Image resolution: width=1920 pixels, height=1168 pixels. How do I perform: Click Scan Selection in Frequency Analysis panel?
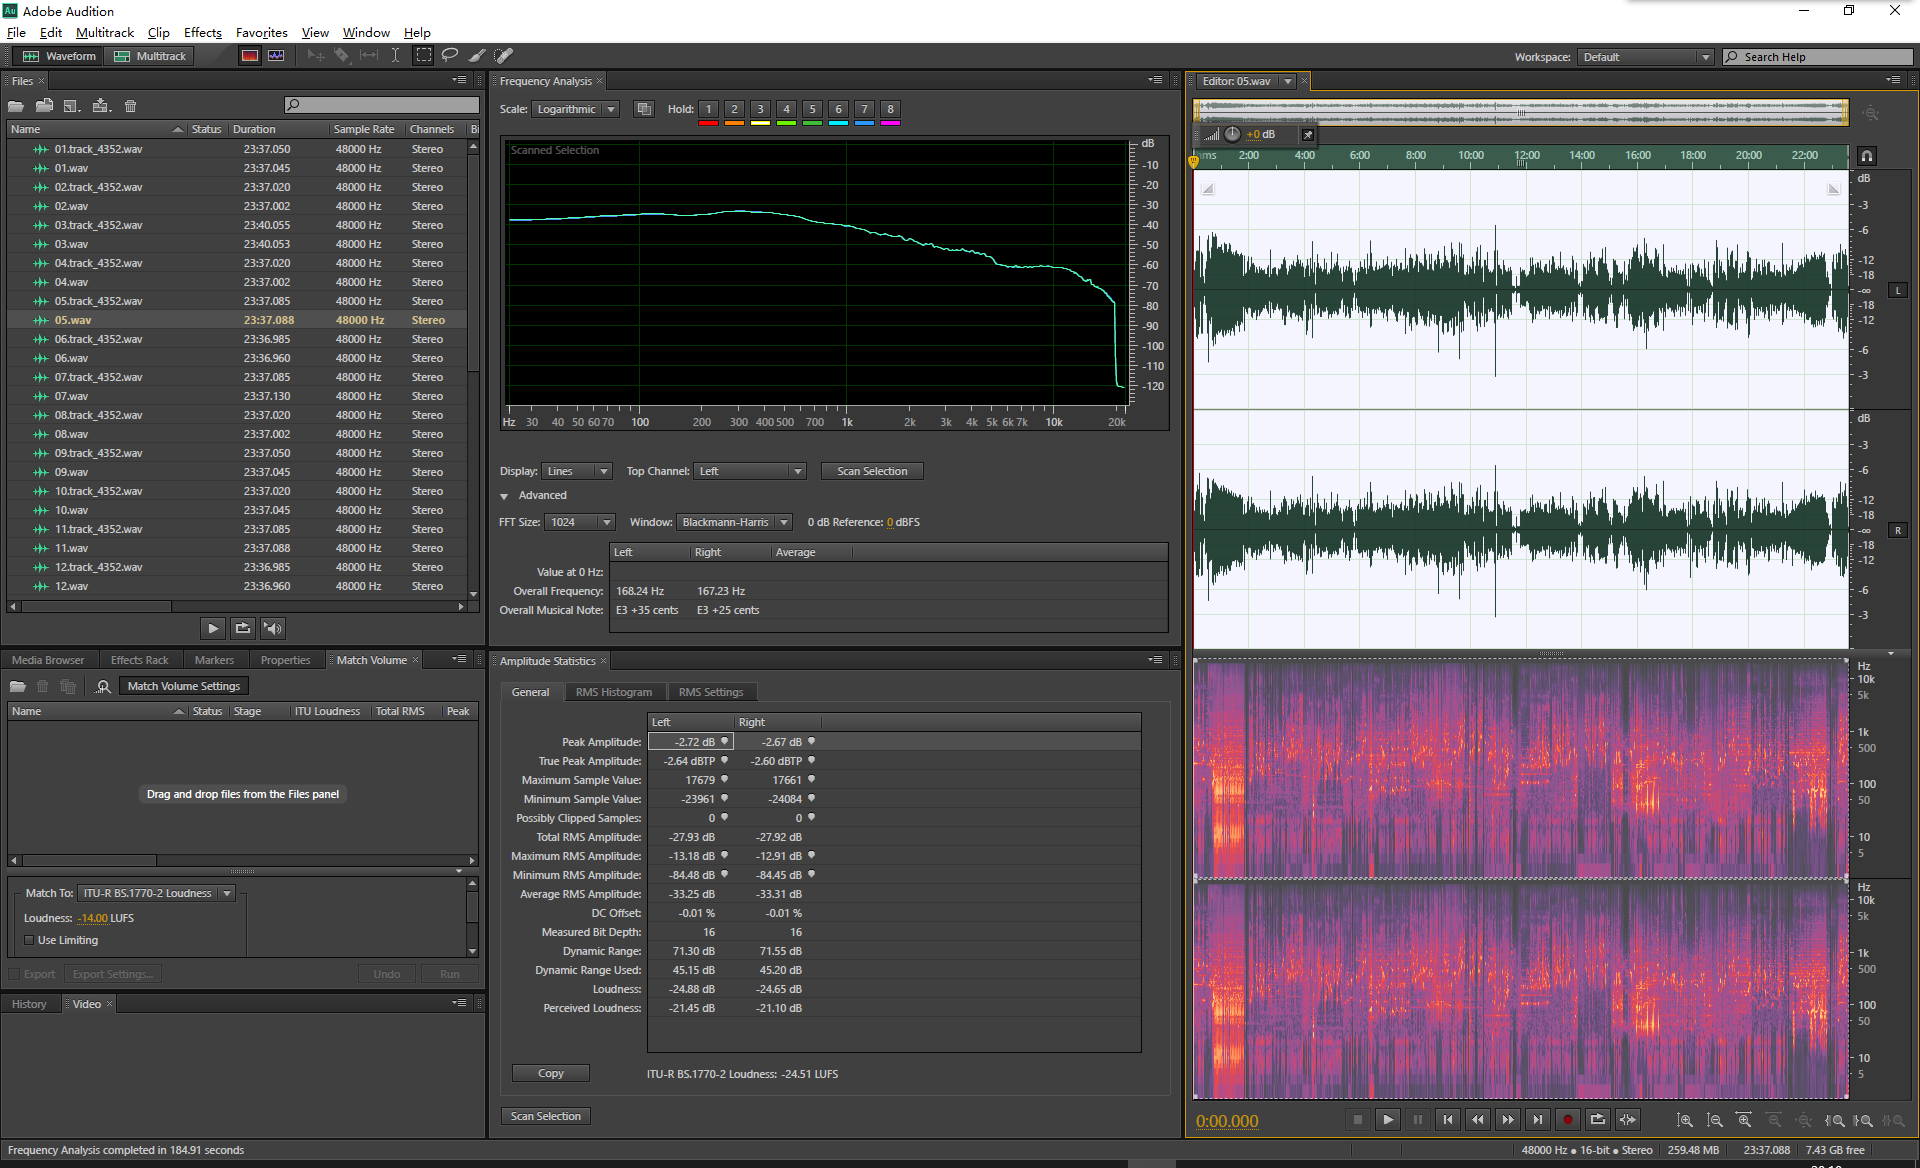click(x=872, y=472)
